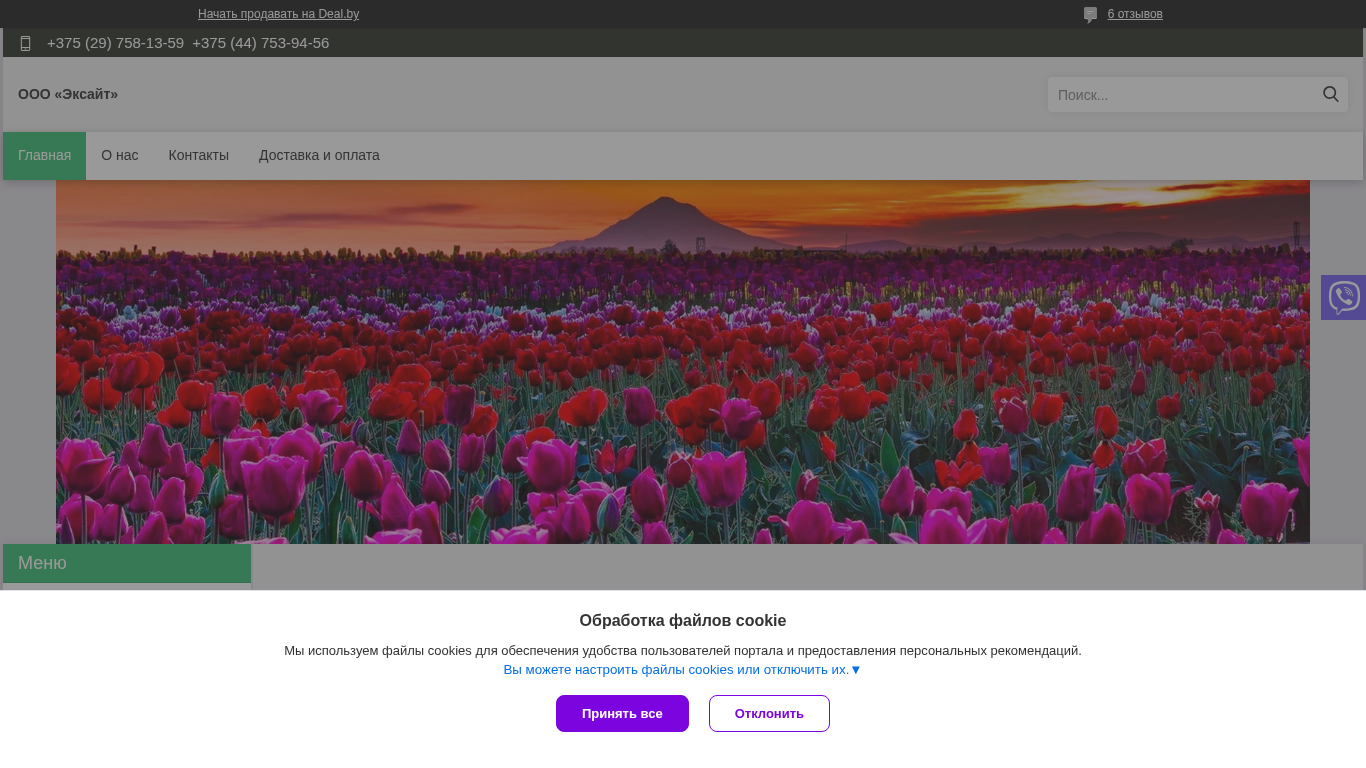Click the mobile phone icon
This screenshot has height=768, width=1366.
(26, 43)
